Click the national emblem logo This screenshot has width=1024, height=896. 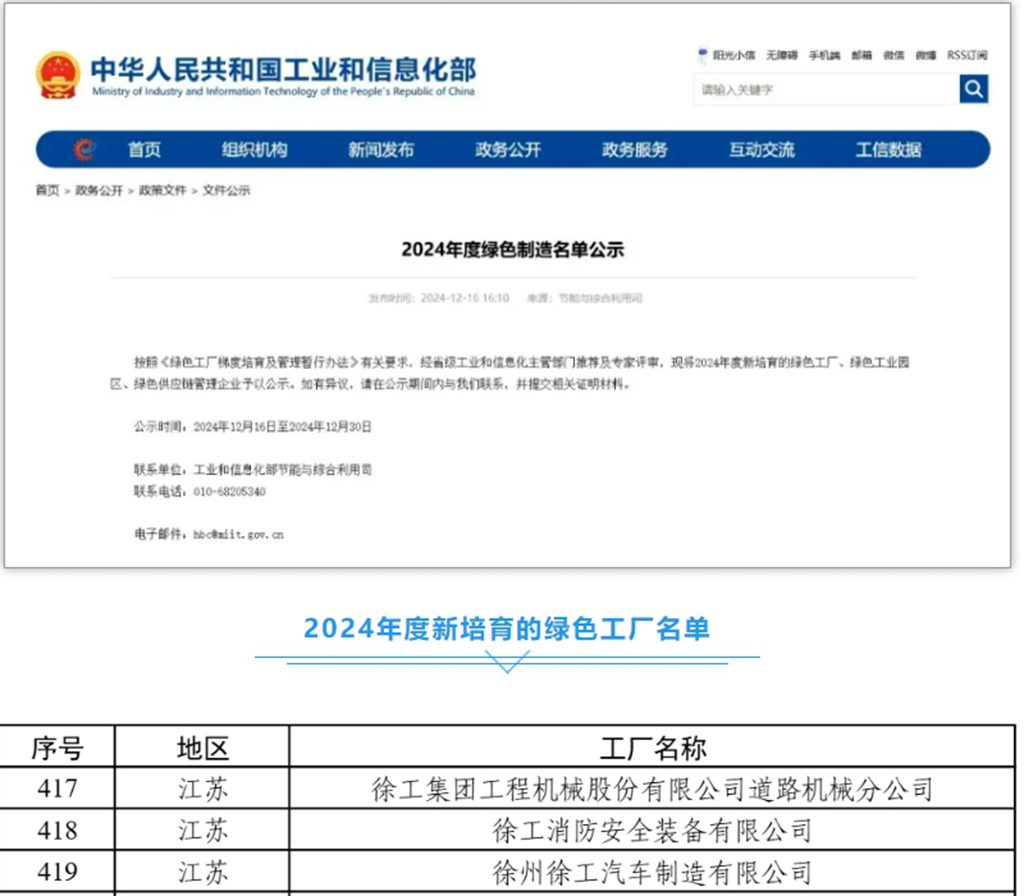tap(58, 76)
